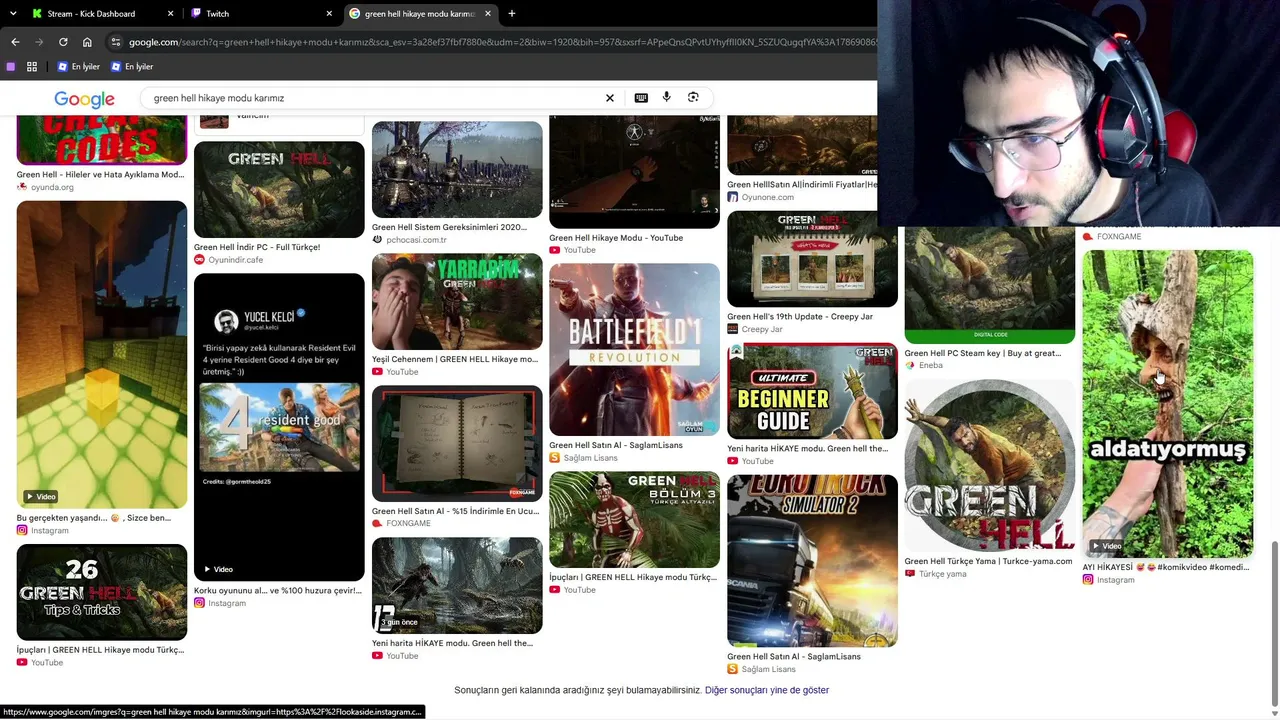1280x720 pixels.
Task: Open Yeni harita HİKAYE modu link under Beginner Guide
Action: coord(807,449)
